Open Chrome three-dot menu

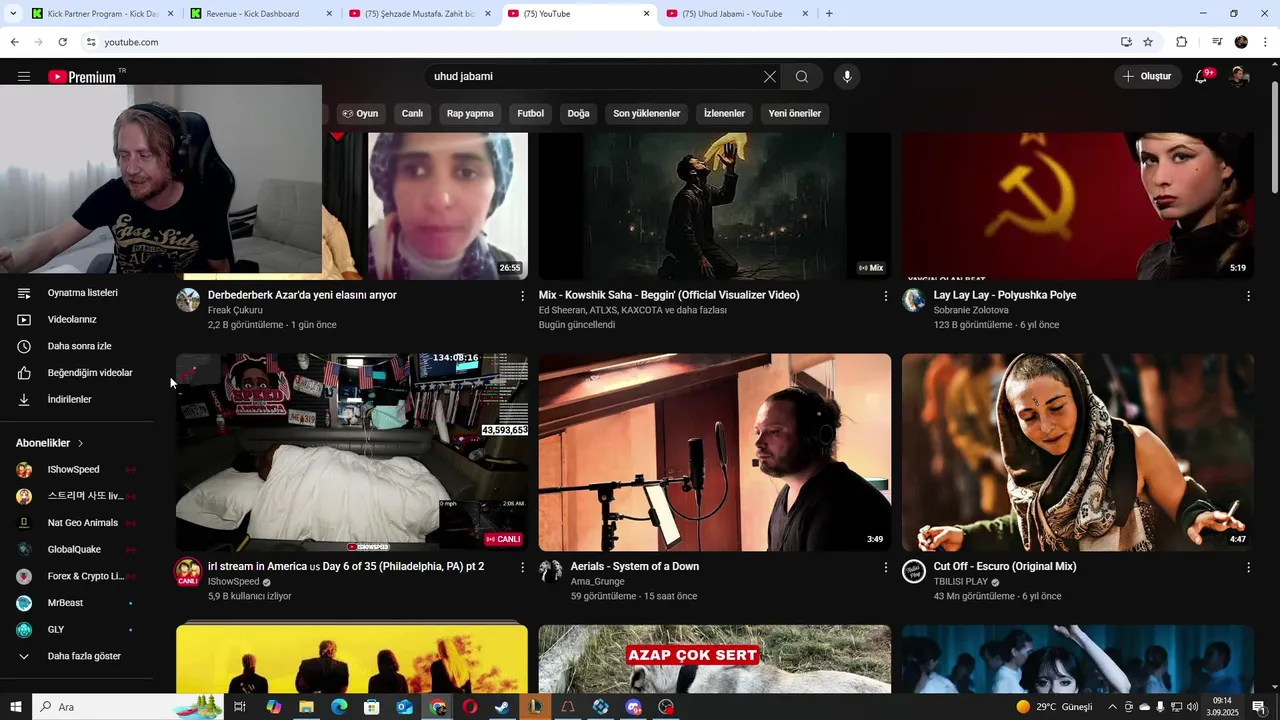[x=1265, y=42]
